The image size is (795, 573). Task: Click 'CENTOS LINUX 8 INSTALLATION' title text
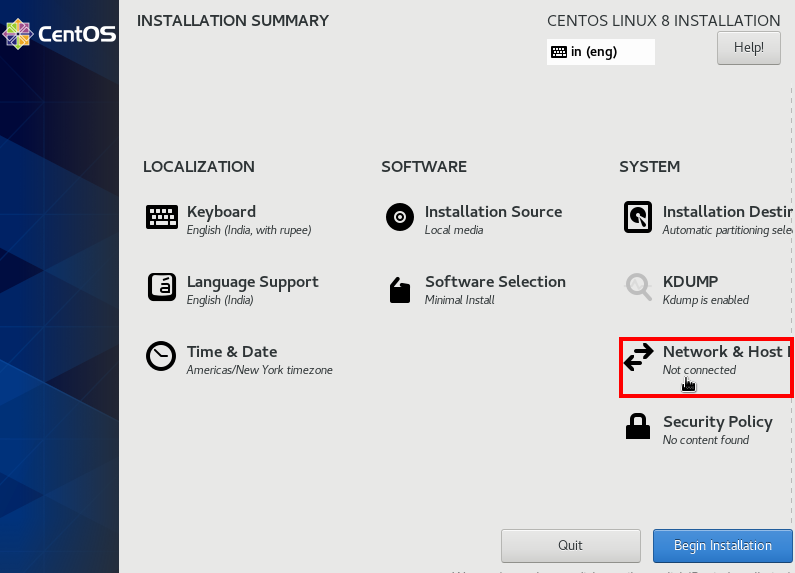(x=664, y=21)
